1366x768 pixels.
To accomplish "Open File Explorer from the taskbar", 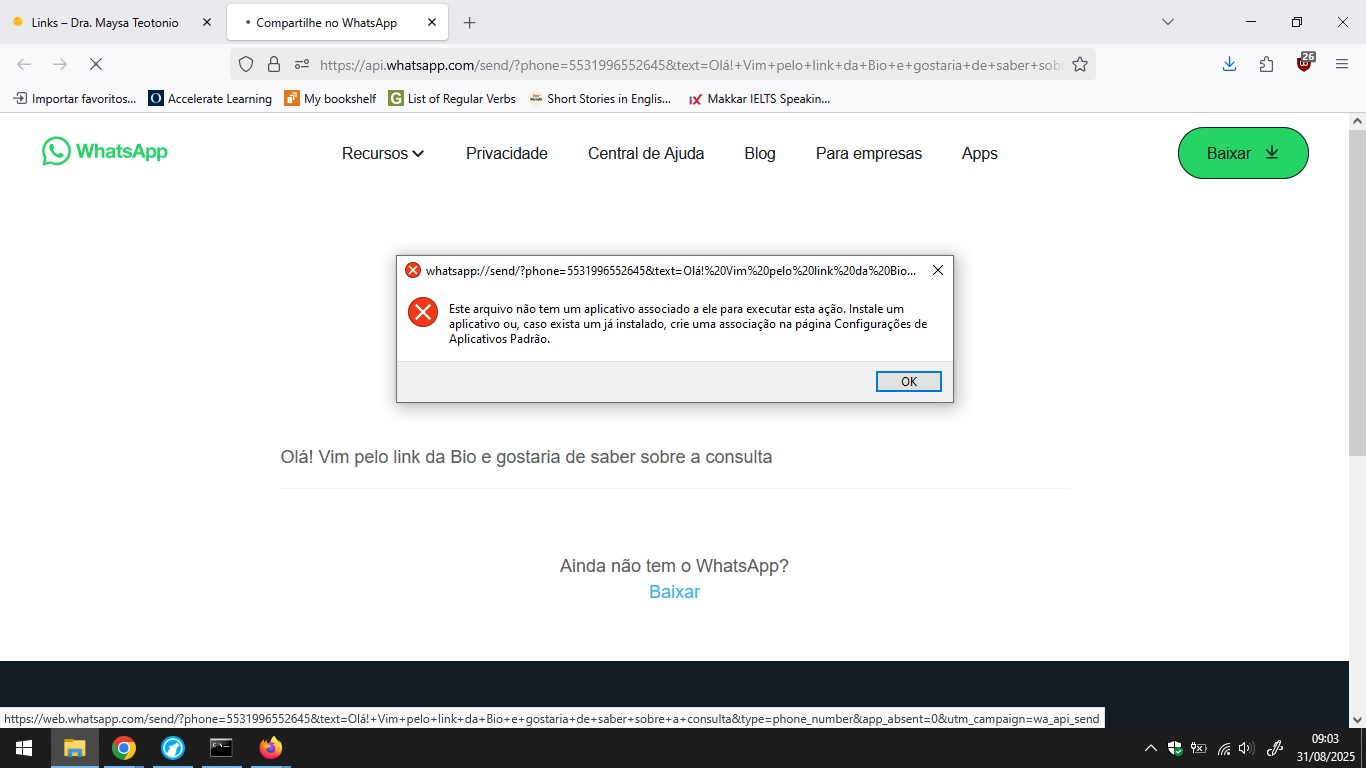I will click(75, 748).
